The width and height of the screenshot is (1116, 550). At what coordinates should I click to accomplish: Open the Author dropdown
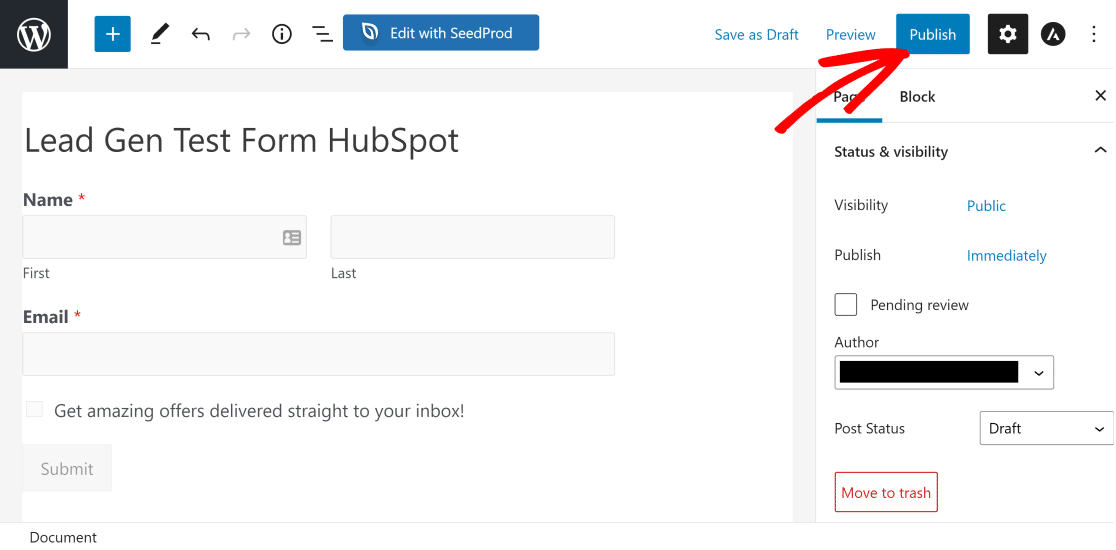[x=944, y=372]
